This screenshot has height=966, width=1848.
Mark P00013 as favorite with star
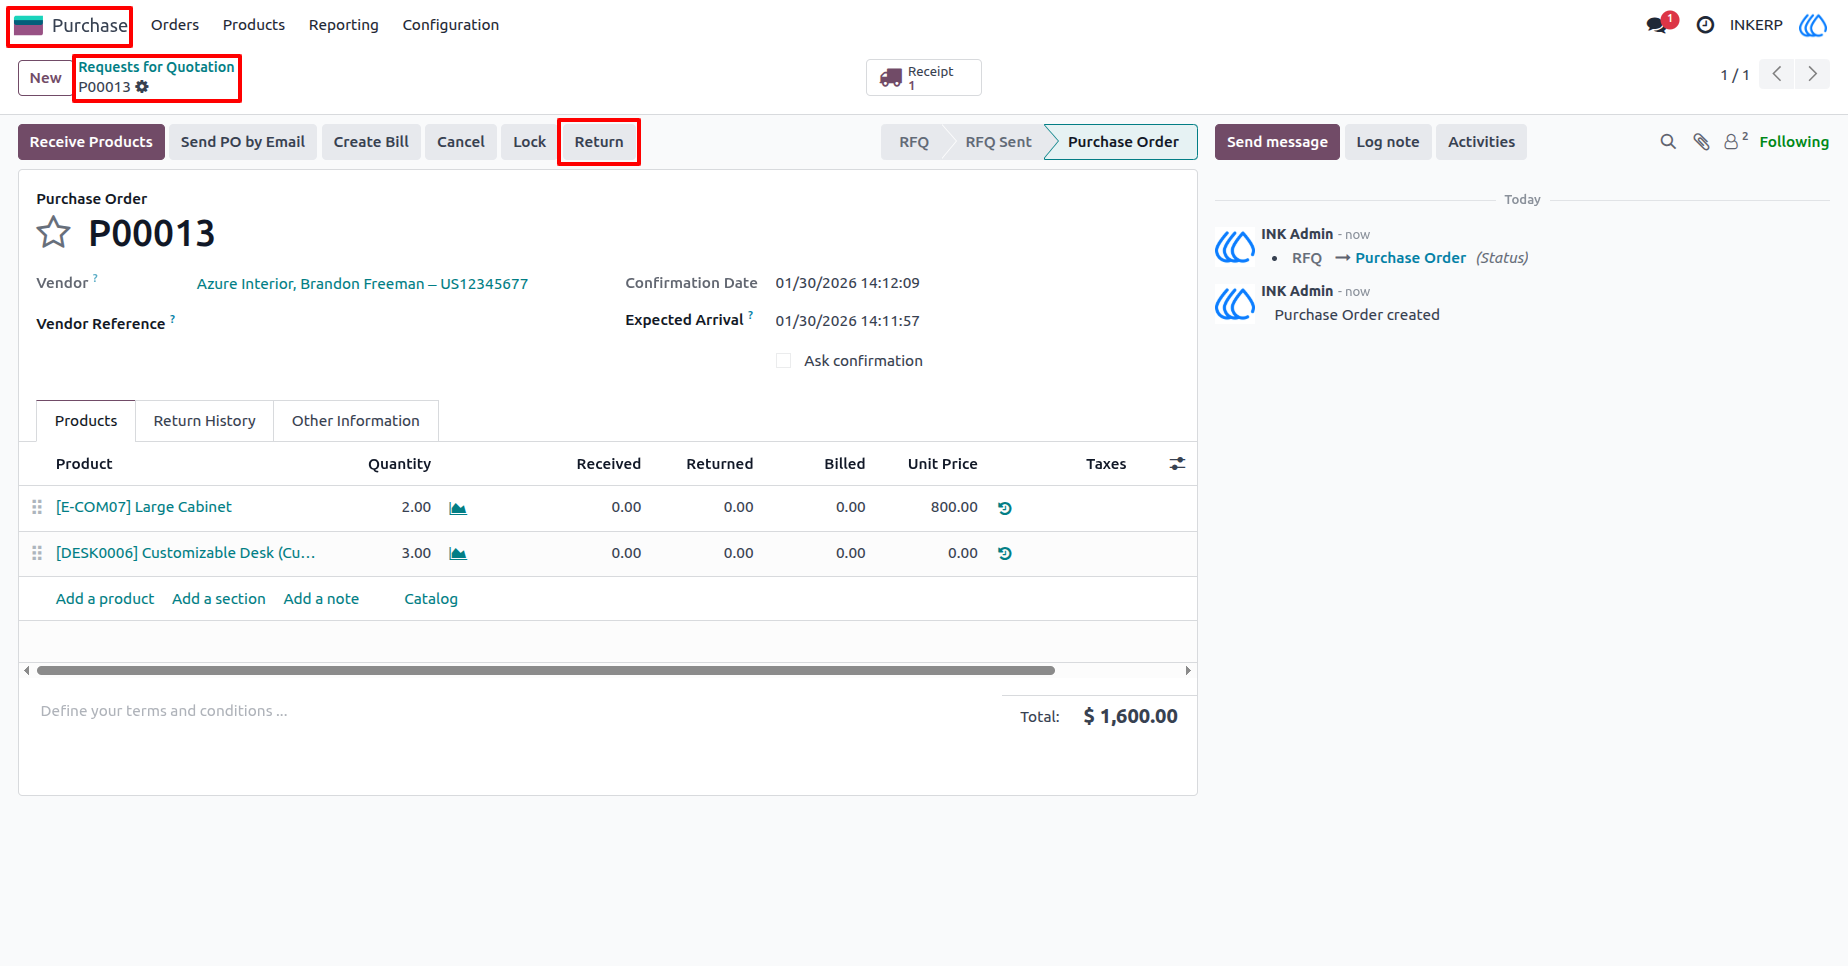point(53,233)
